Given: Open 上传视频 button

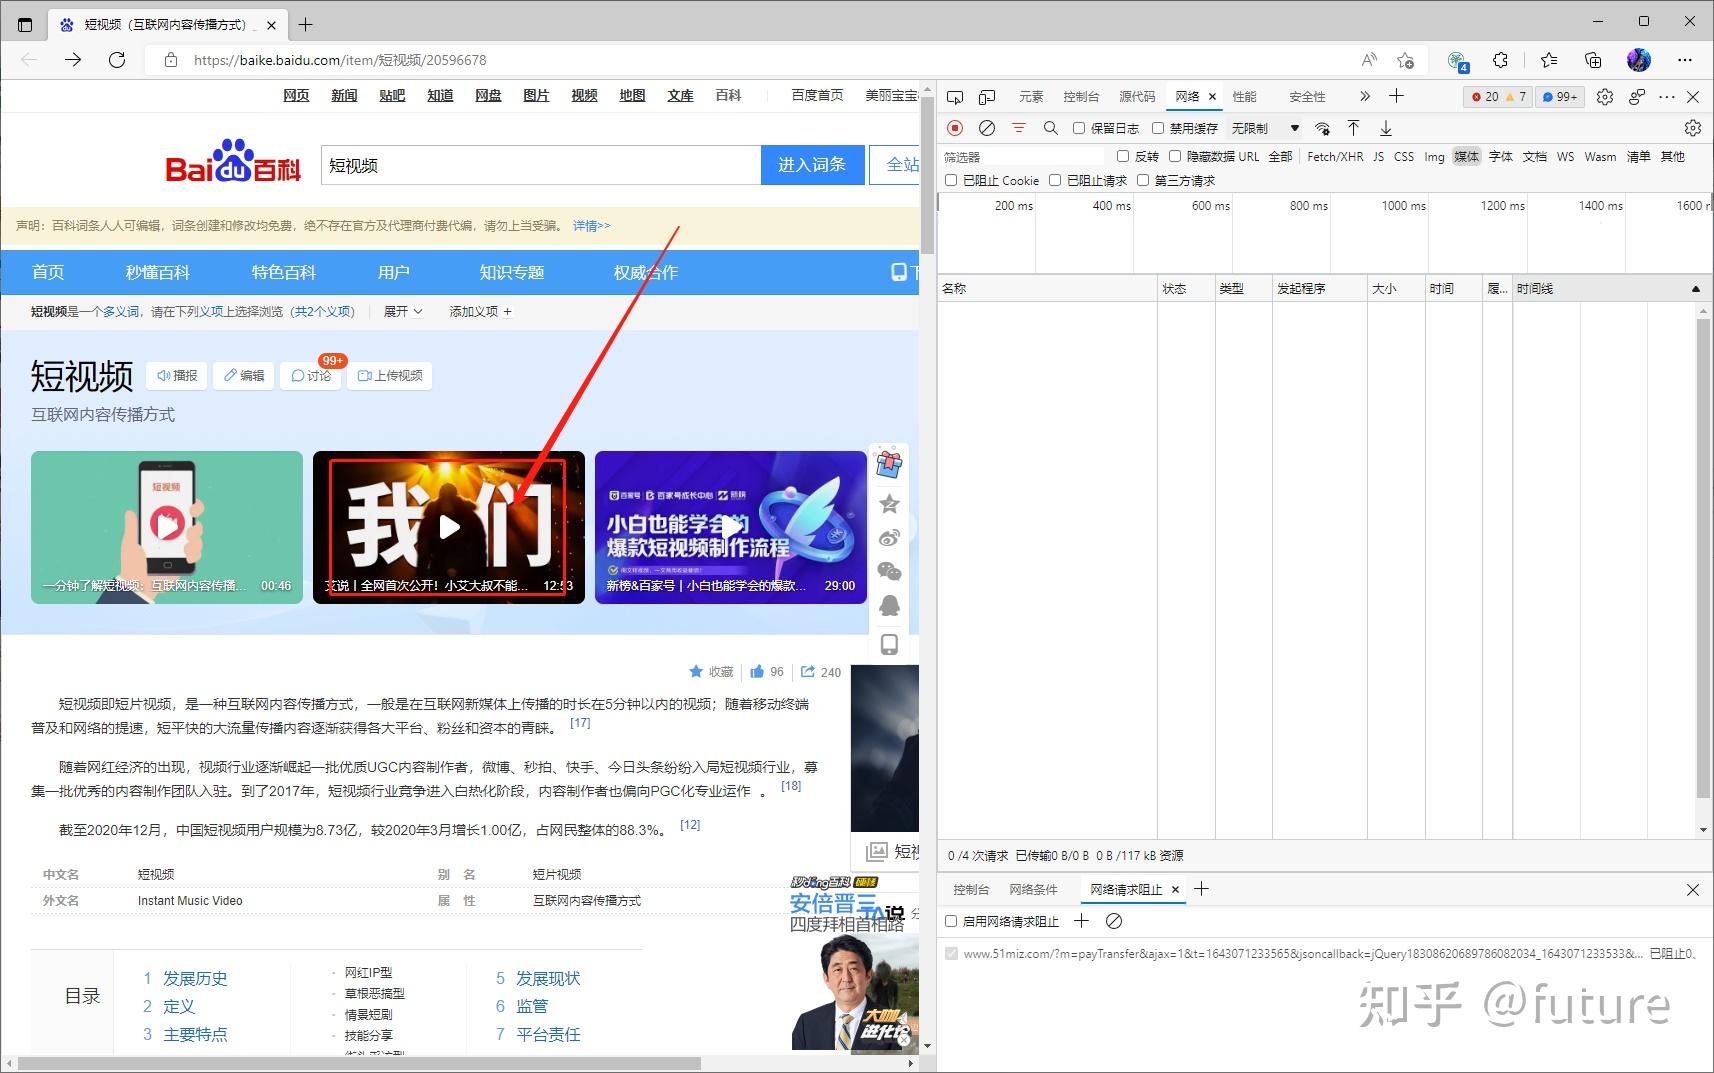Looking at the screenshot, I should pos(390,375).
